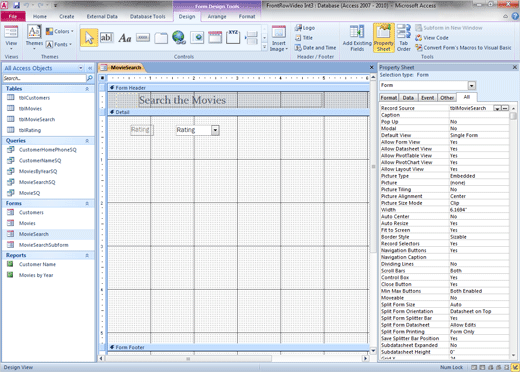Open the All Access Objects dropdown

pos(81,68)
